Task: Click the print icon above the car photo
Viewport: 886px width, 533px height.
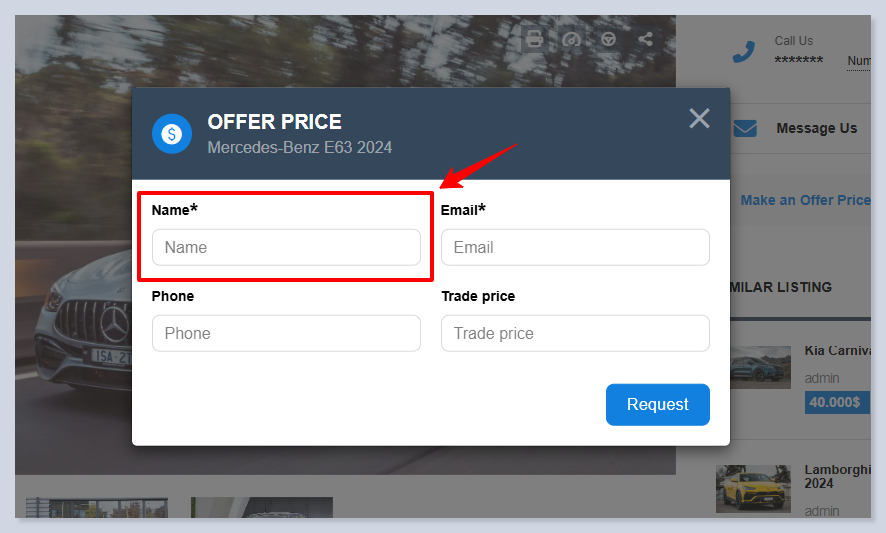Action: (x=535, y=39)
